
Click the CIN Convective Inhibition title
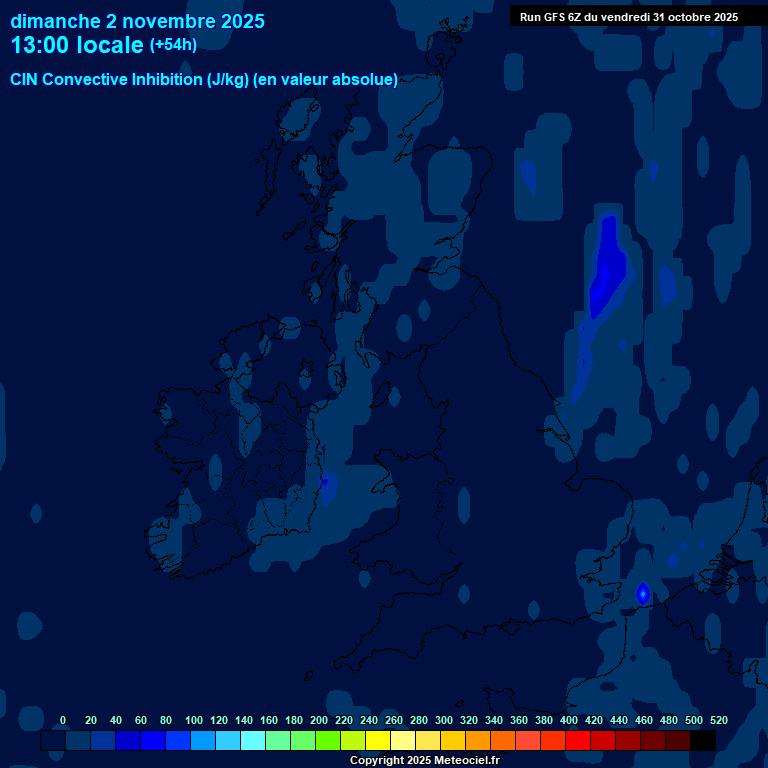coord(204,80)
